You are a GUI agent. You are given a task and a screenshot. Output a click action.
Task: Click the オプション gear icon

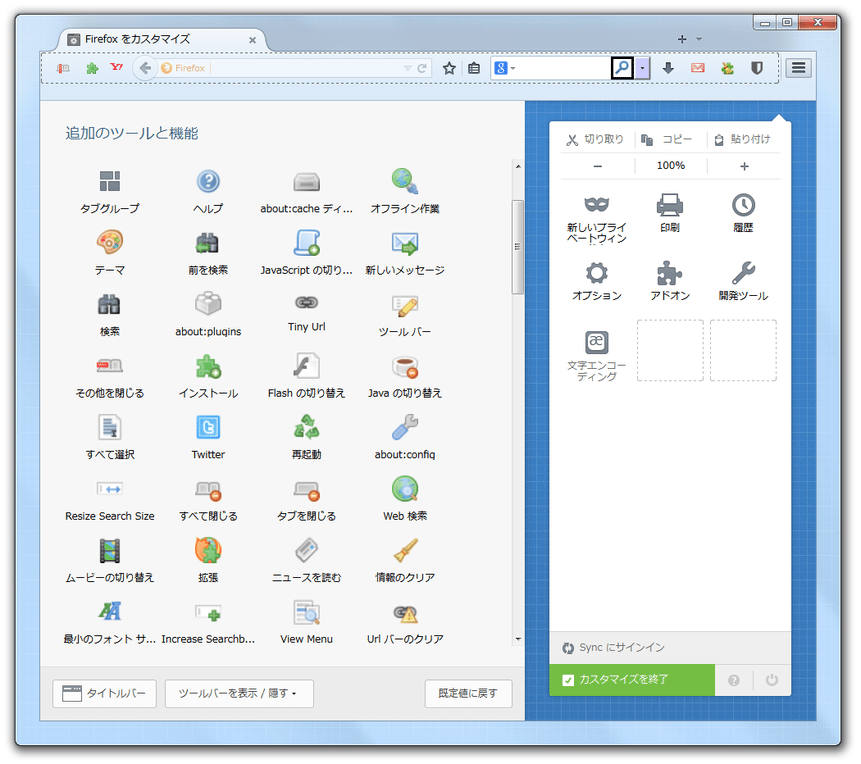coord(596,273)
